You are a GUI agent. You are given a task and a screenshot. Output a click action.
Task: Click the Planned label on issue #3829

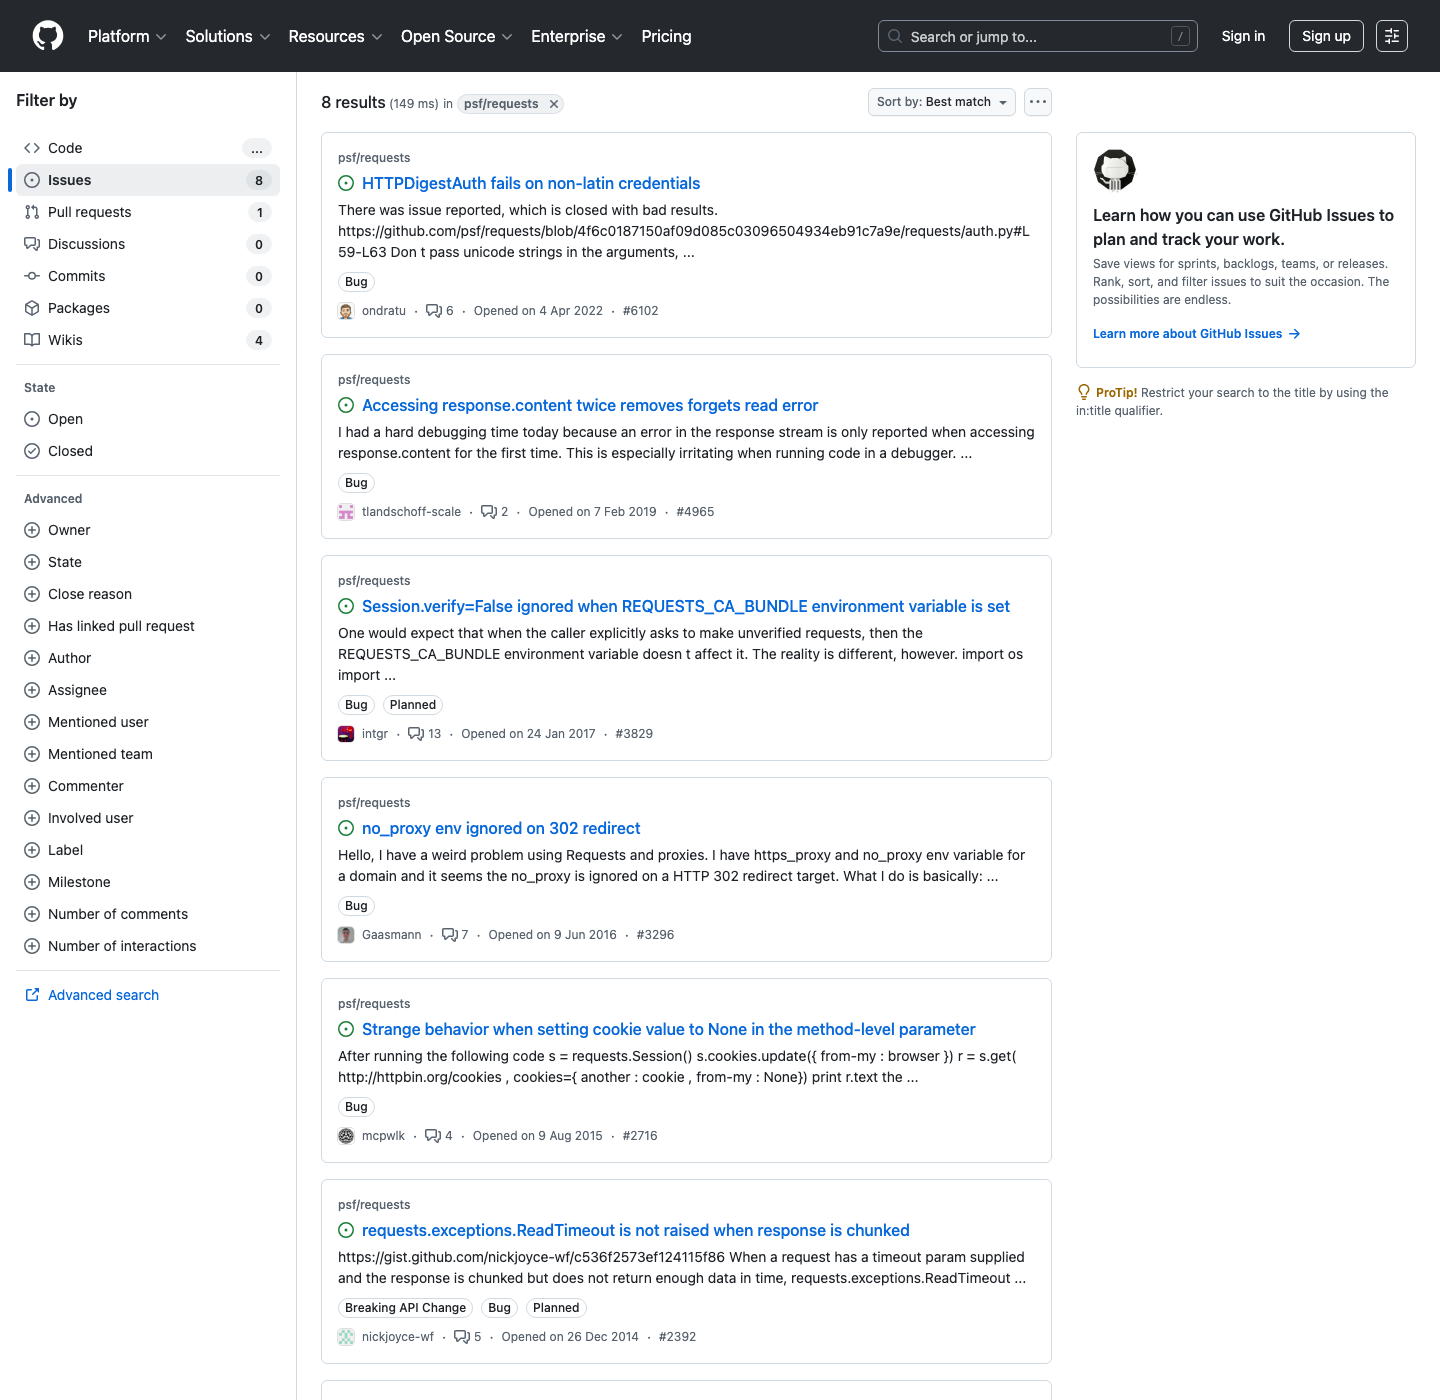pos(413,705)
